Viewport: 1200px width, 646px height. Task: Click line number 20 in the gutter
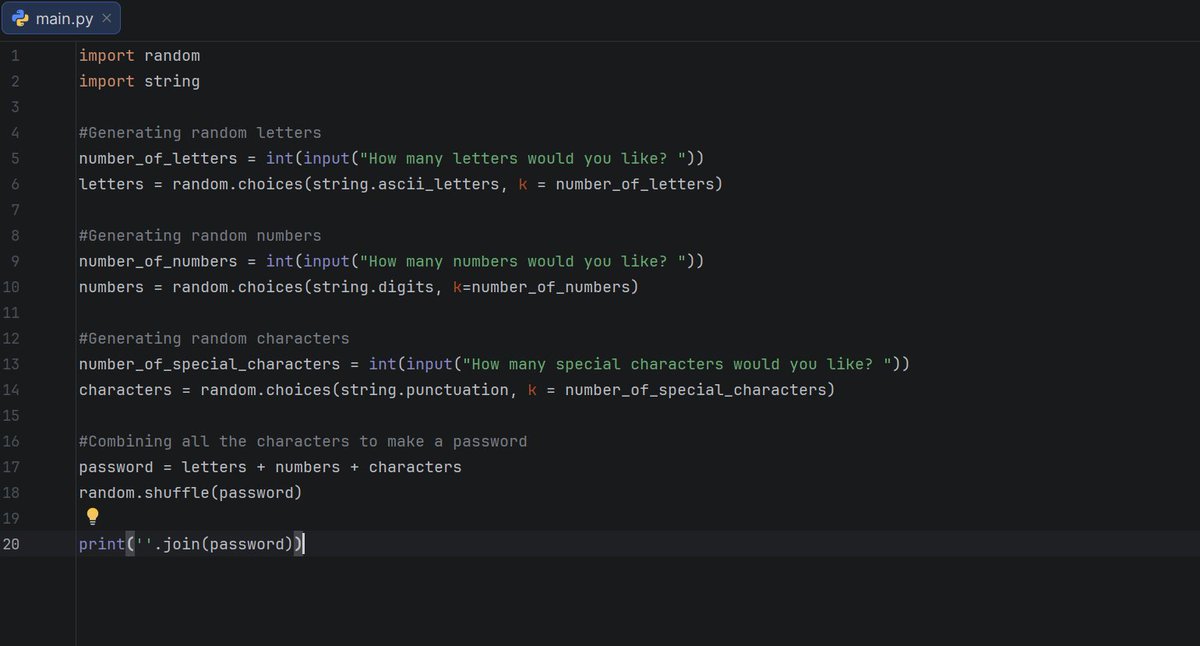pyautogui.click(x=11, y=544)
